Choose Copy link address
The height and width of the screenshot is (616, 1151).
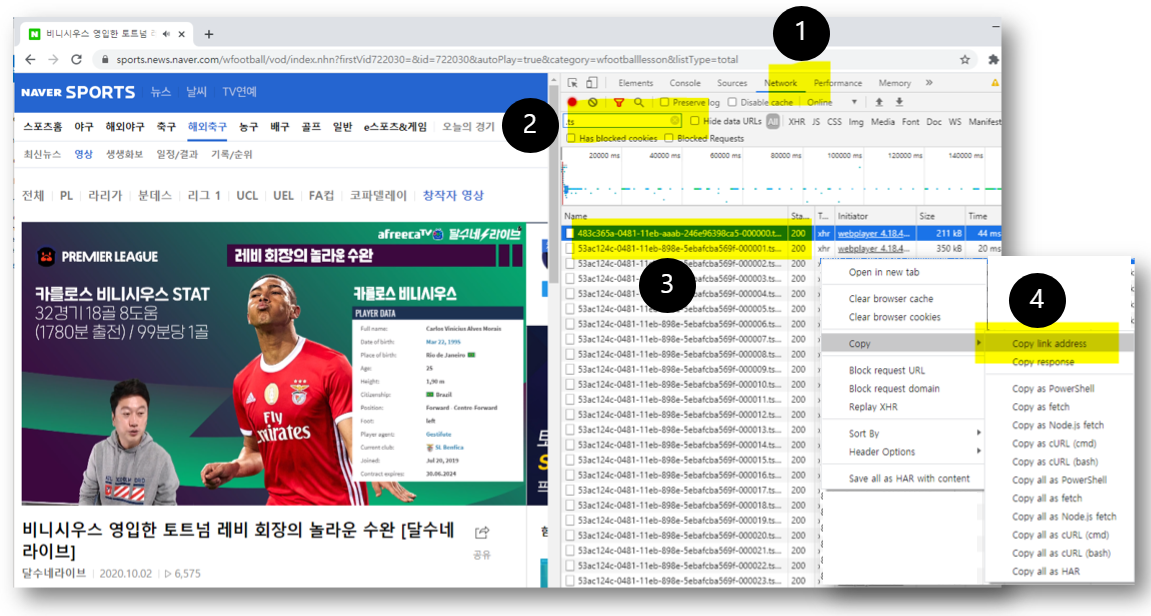(x=1049, y=344)
